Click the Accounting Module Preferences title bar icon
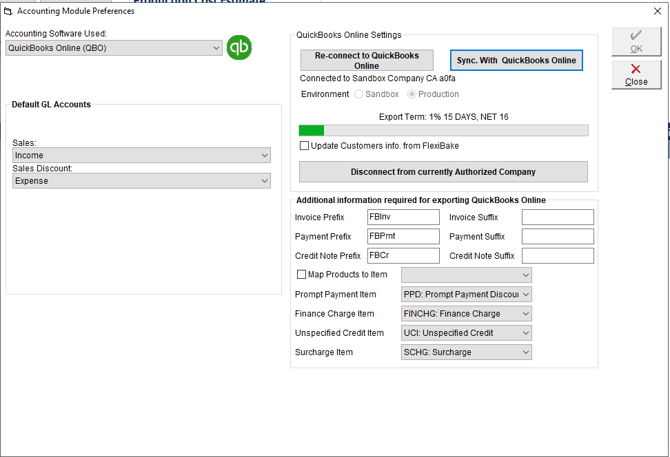The height and width of the screenshot is (457, 670). [x=8, y=11]
